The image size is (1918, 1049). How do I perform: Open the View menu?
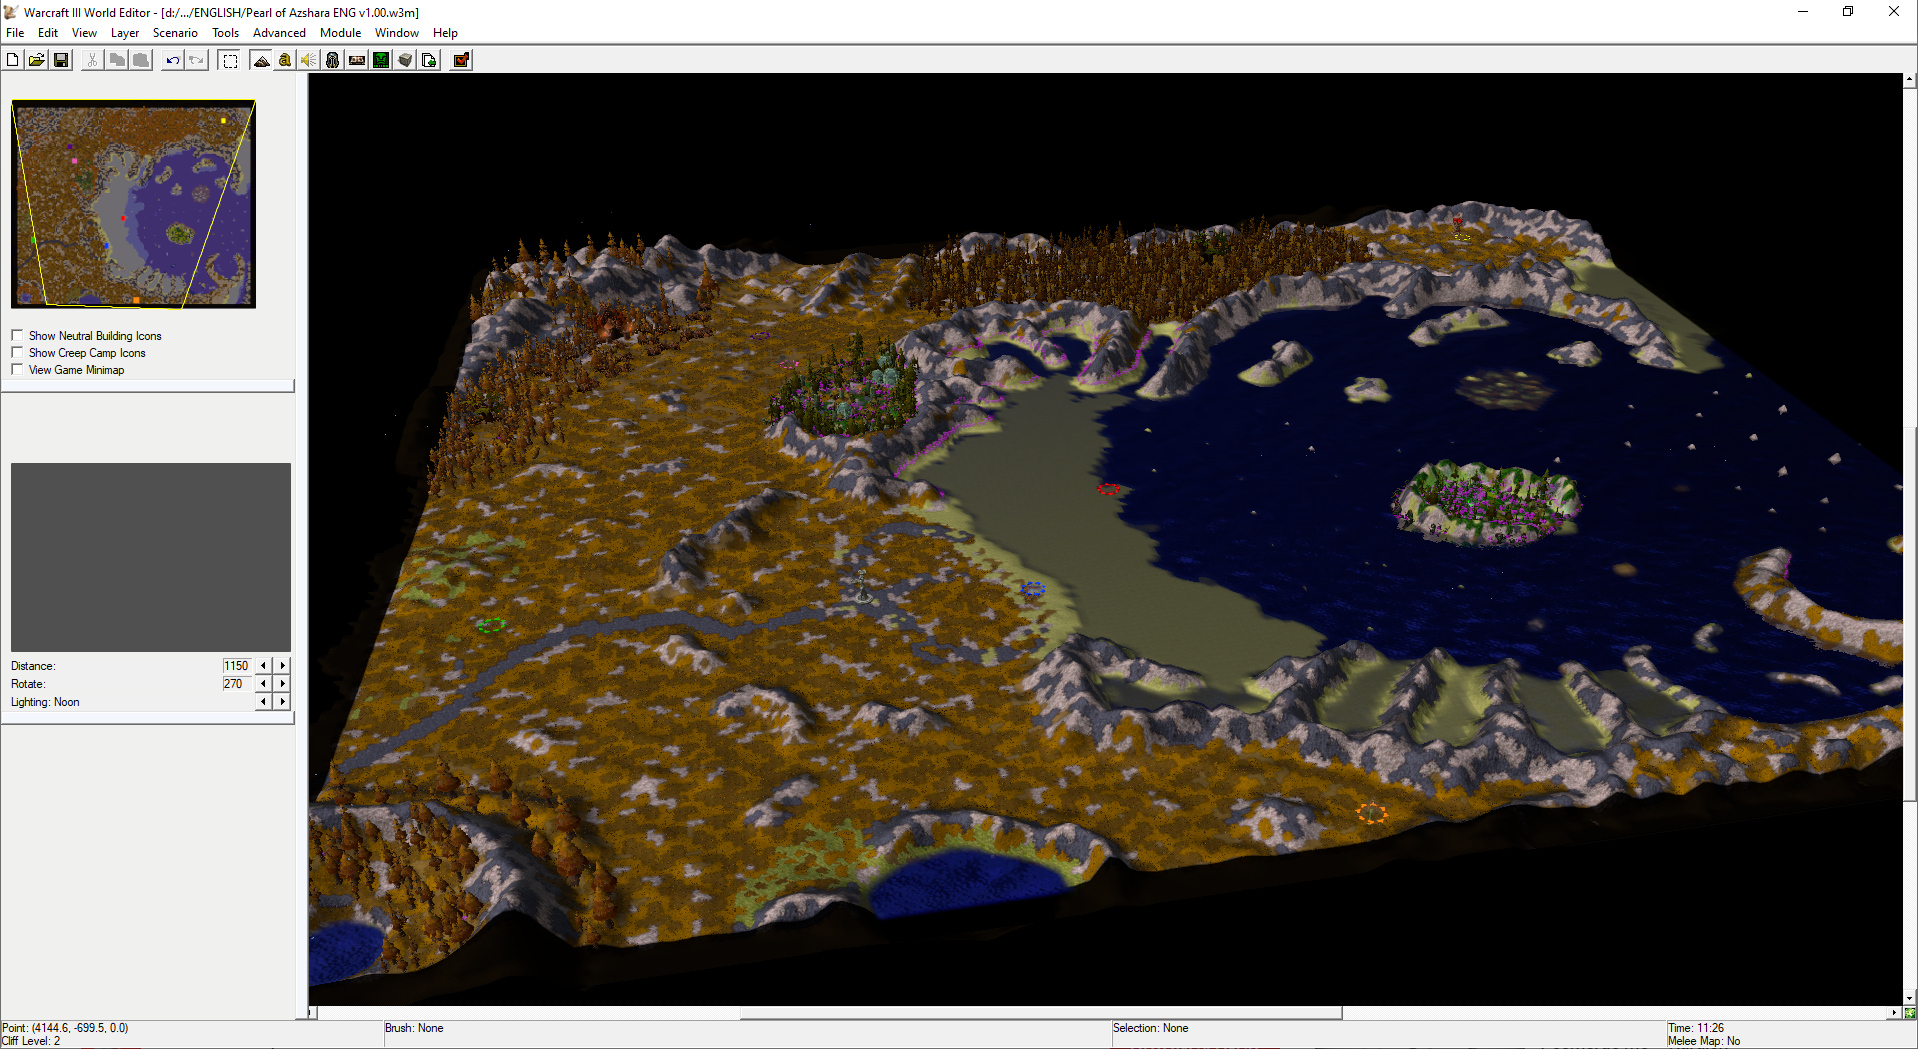[84, 33]
